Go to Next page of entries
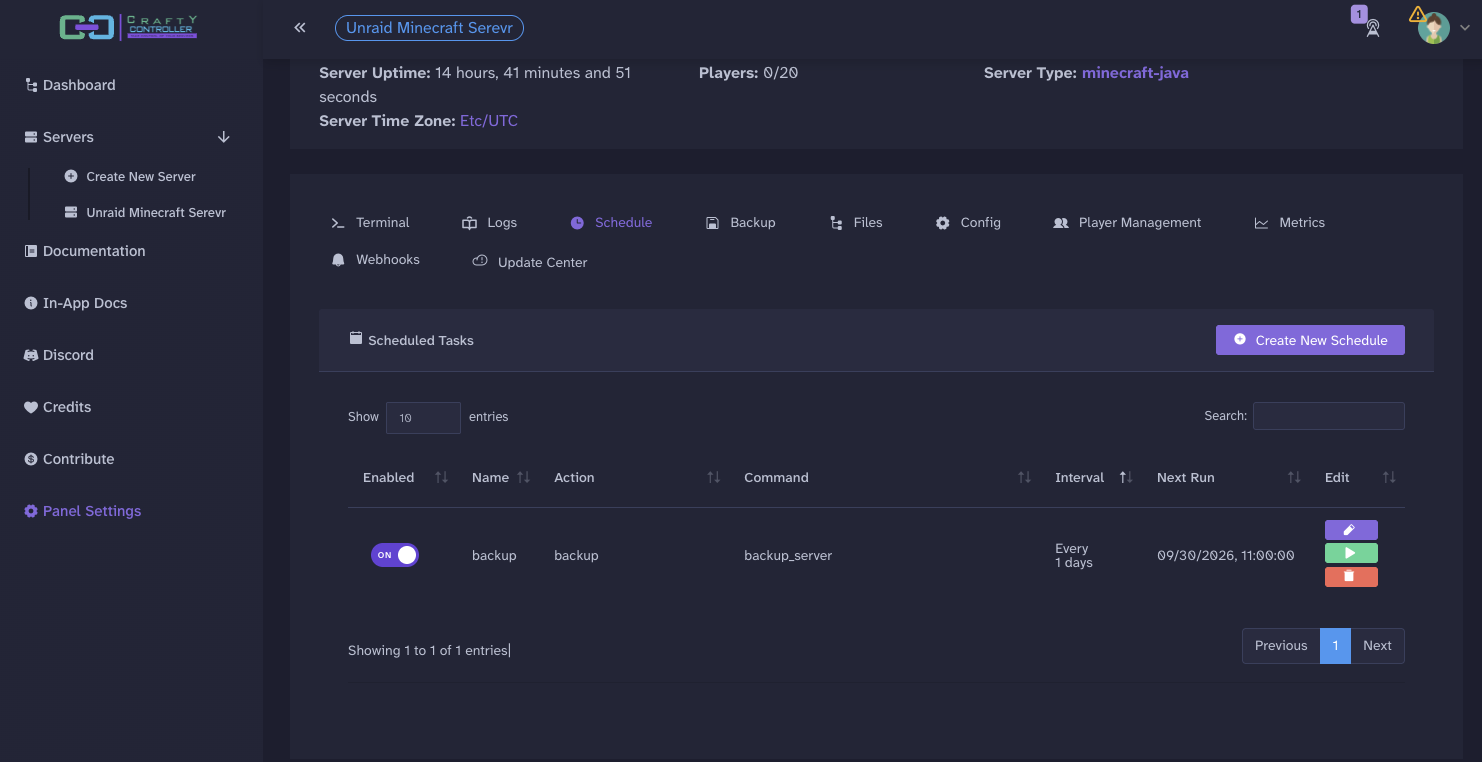Screen dimensions: 1482x762 pos(1377,646)
